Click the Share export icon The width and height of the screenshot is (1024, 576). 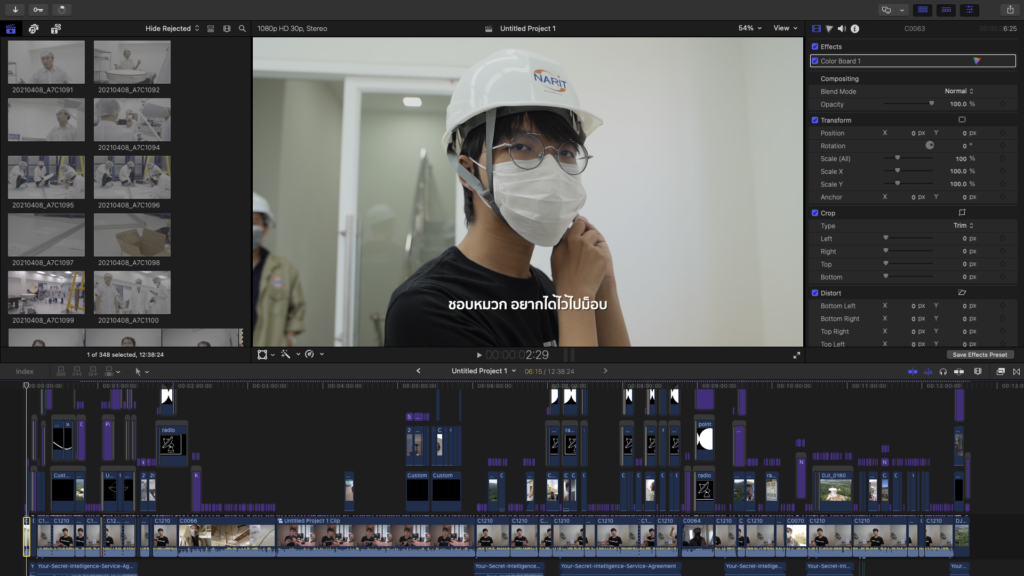coord(1010,10)
